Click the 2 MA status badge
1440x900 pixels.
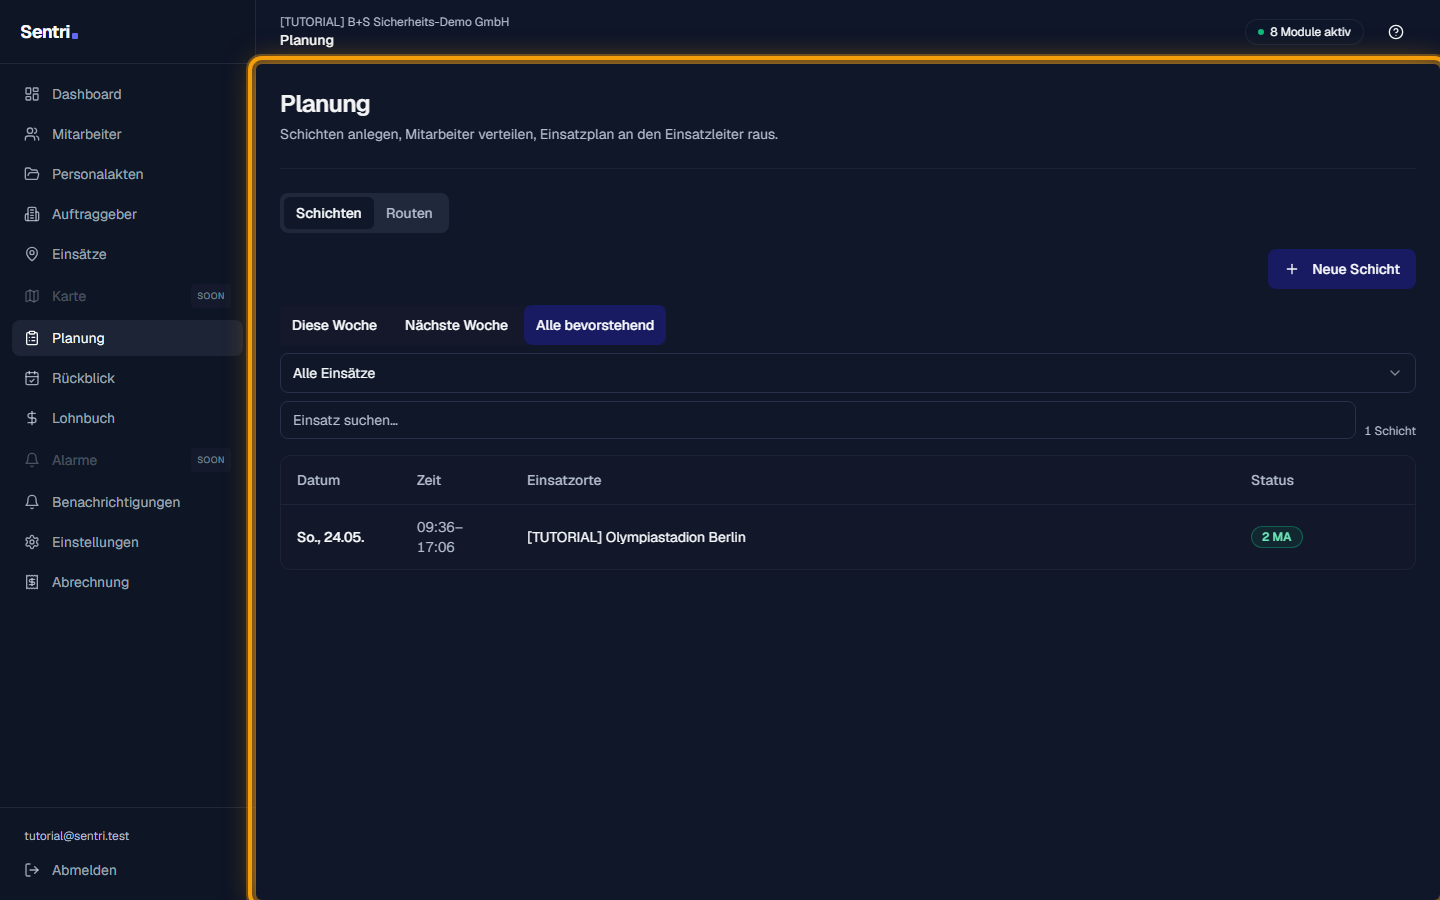[x=1276, y=537]
